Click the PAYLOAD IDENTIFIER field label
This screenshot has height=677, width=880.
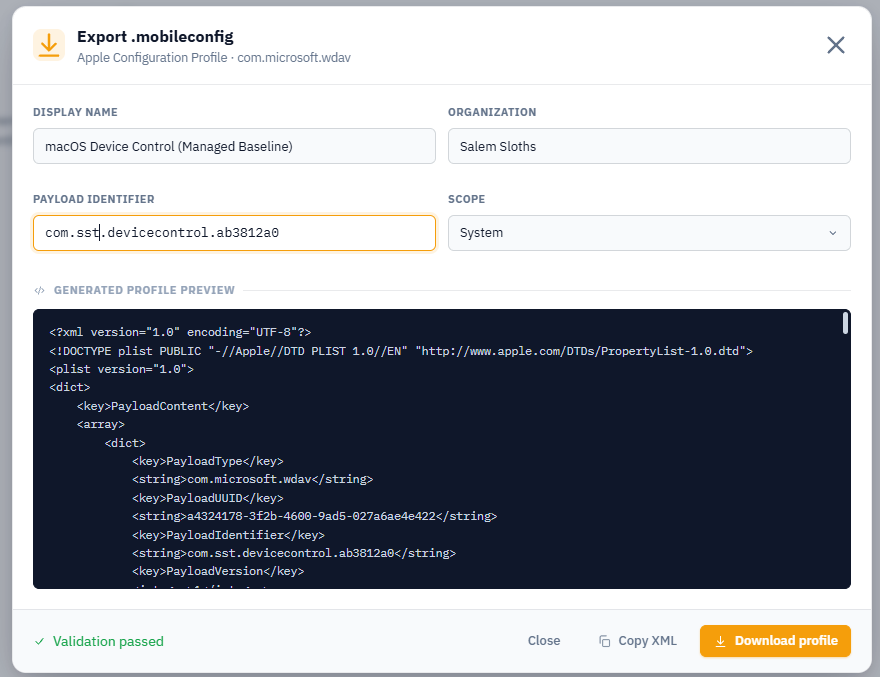point(94,199)
